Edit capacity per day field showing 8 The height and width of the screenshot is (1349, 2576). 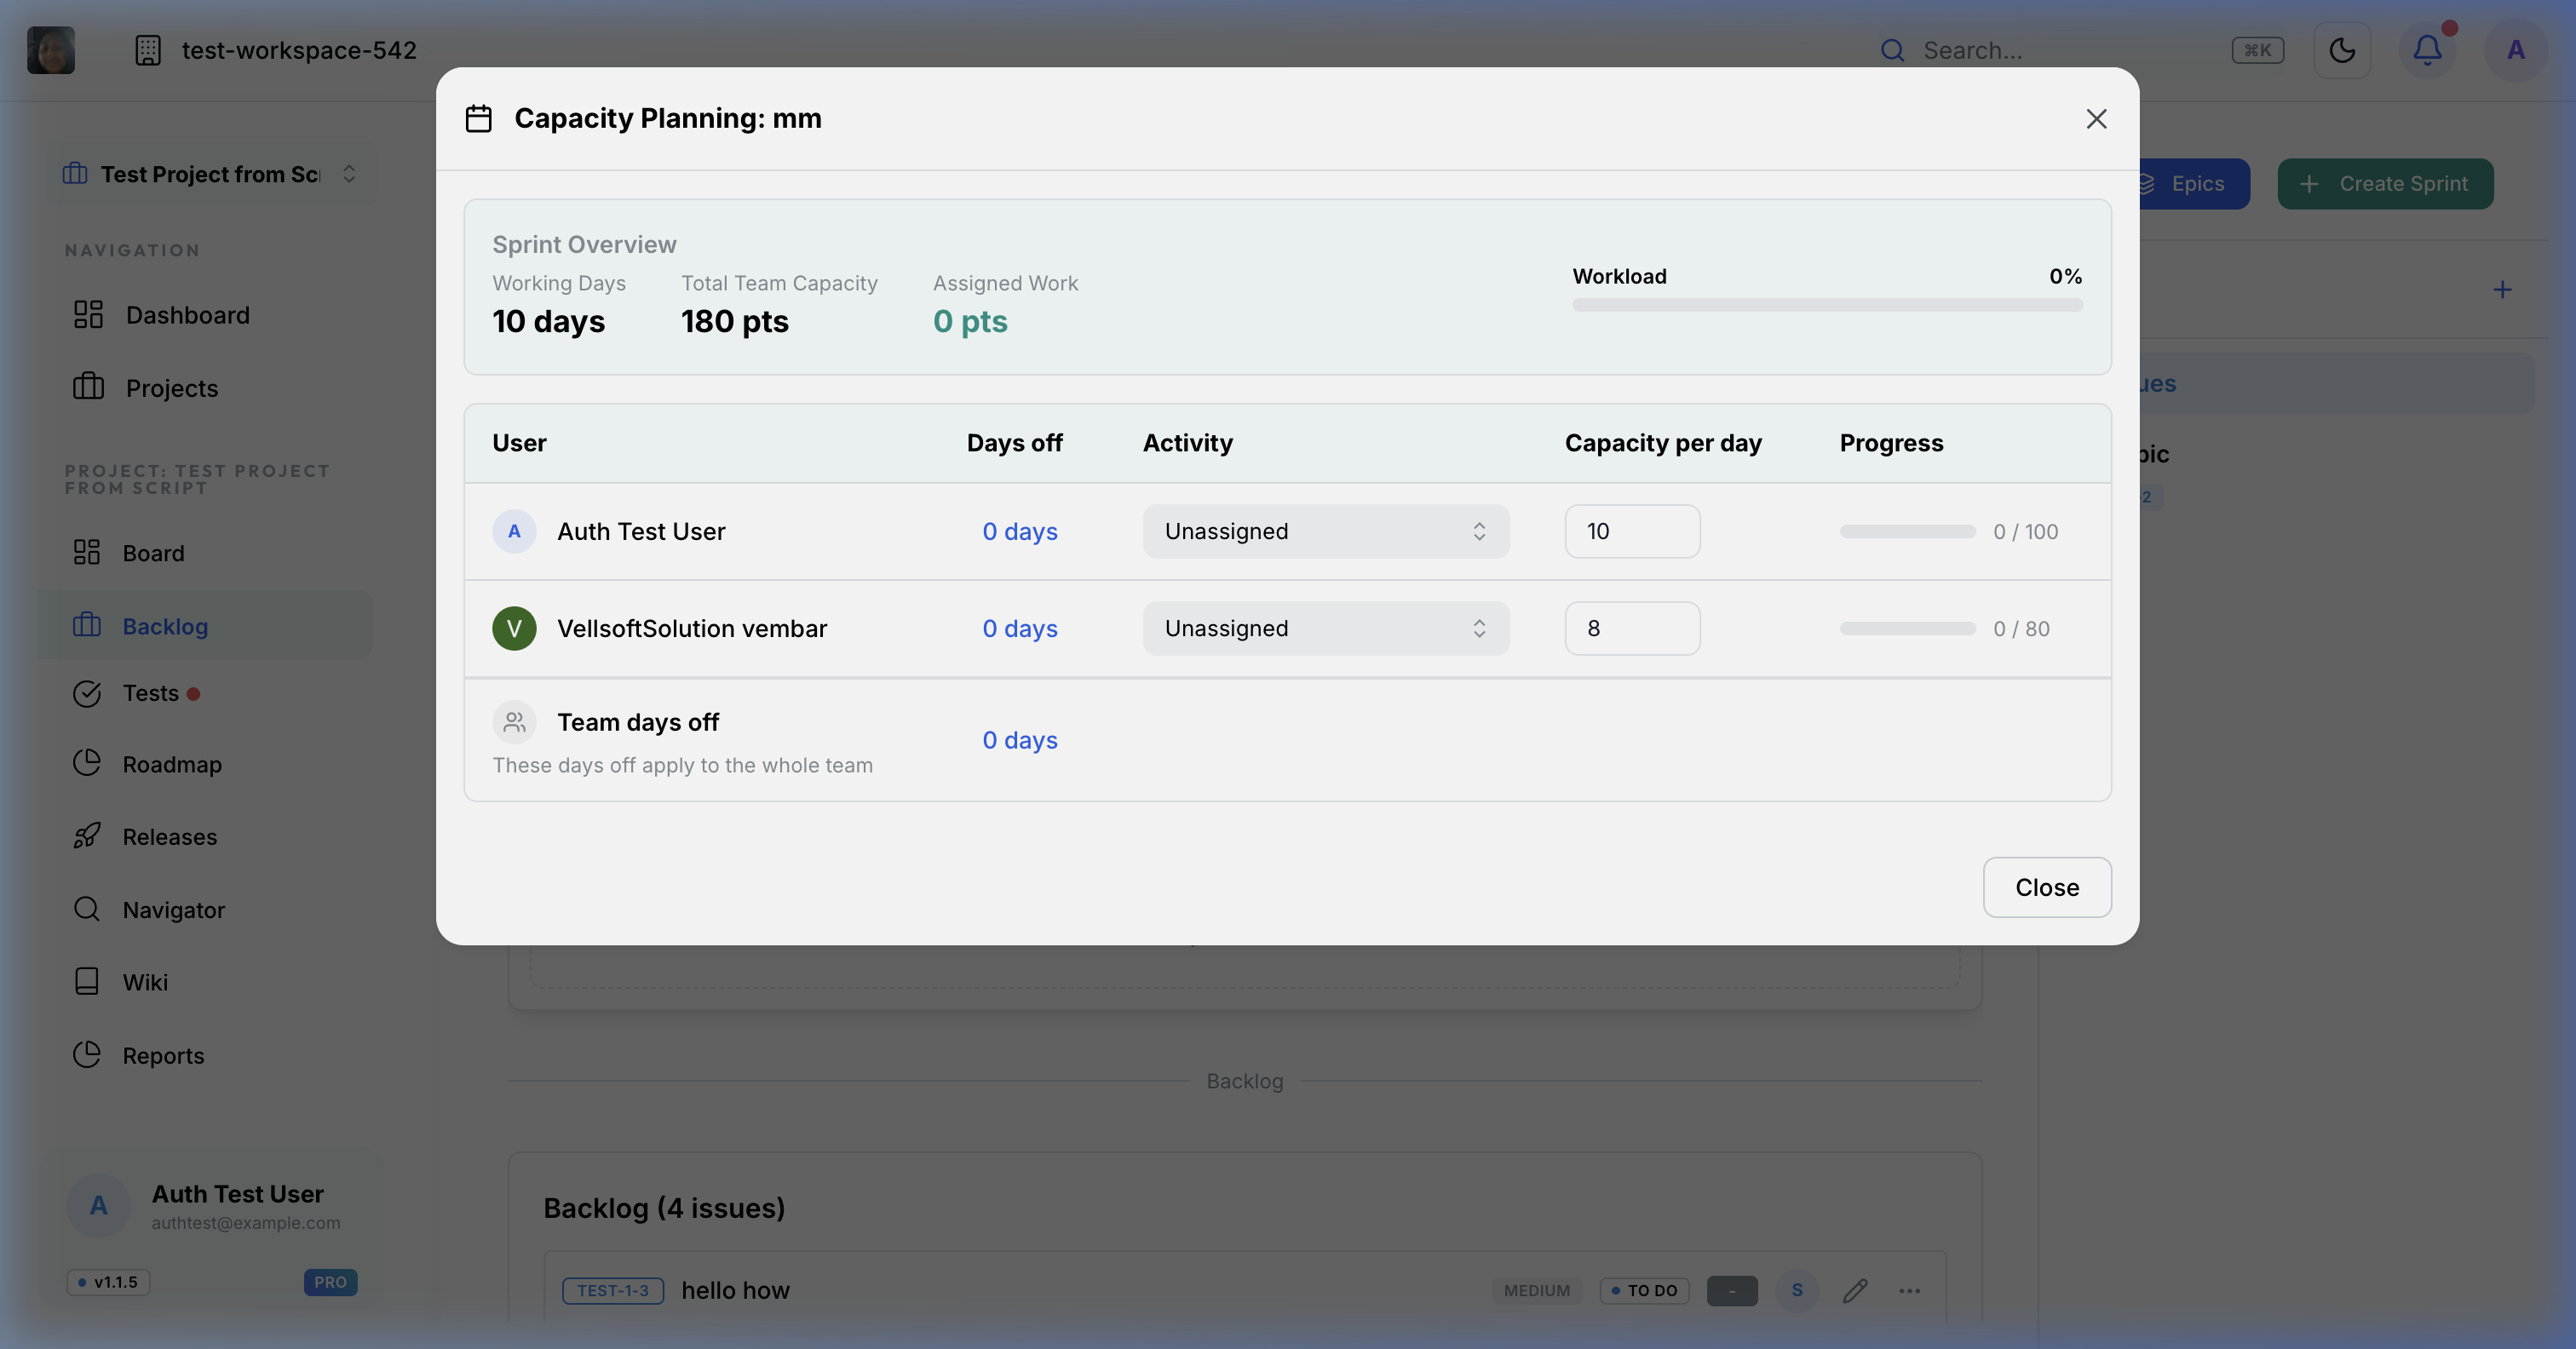1632,628
